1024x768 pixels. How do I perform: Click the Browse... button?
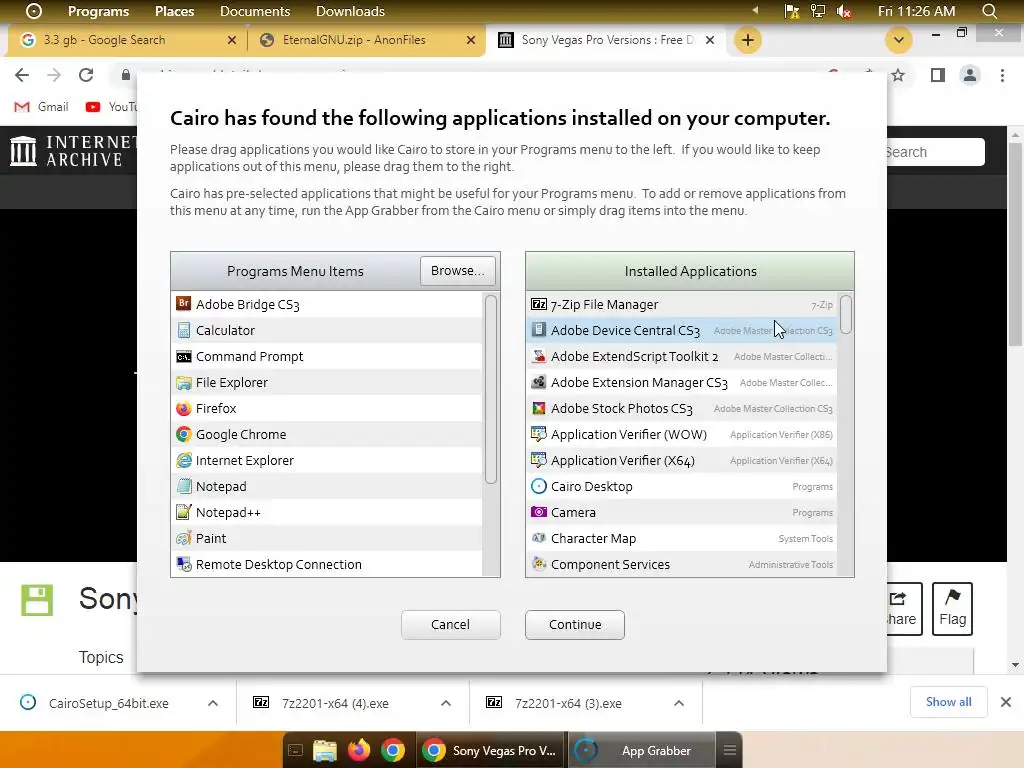(458, 270)
